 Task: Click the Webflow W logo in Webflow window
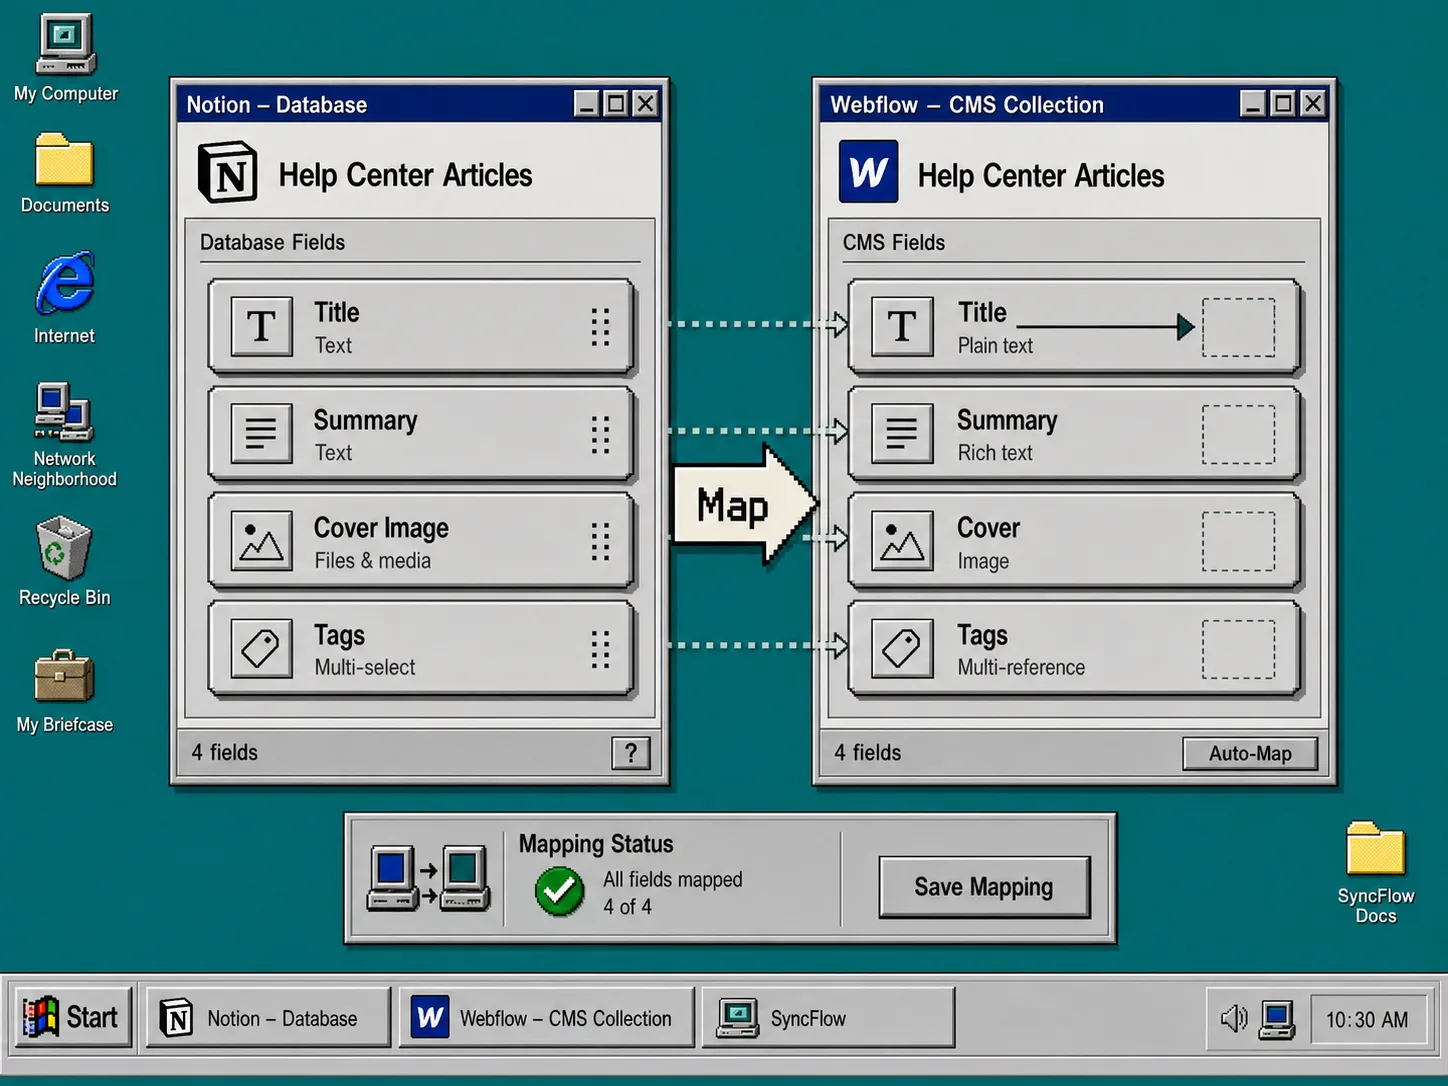(x=868, y=172)
